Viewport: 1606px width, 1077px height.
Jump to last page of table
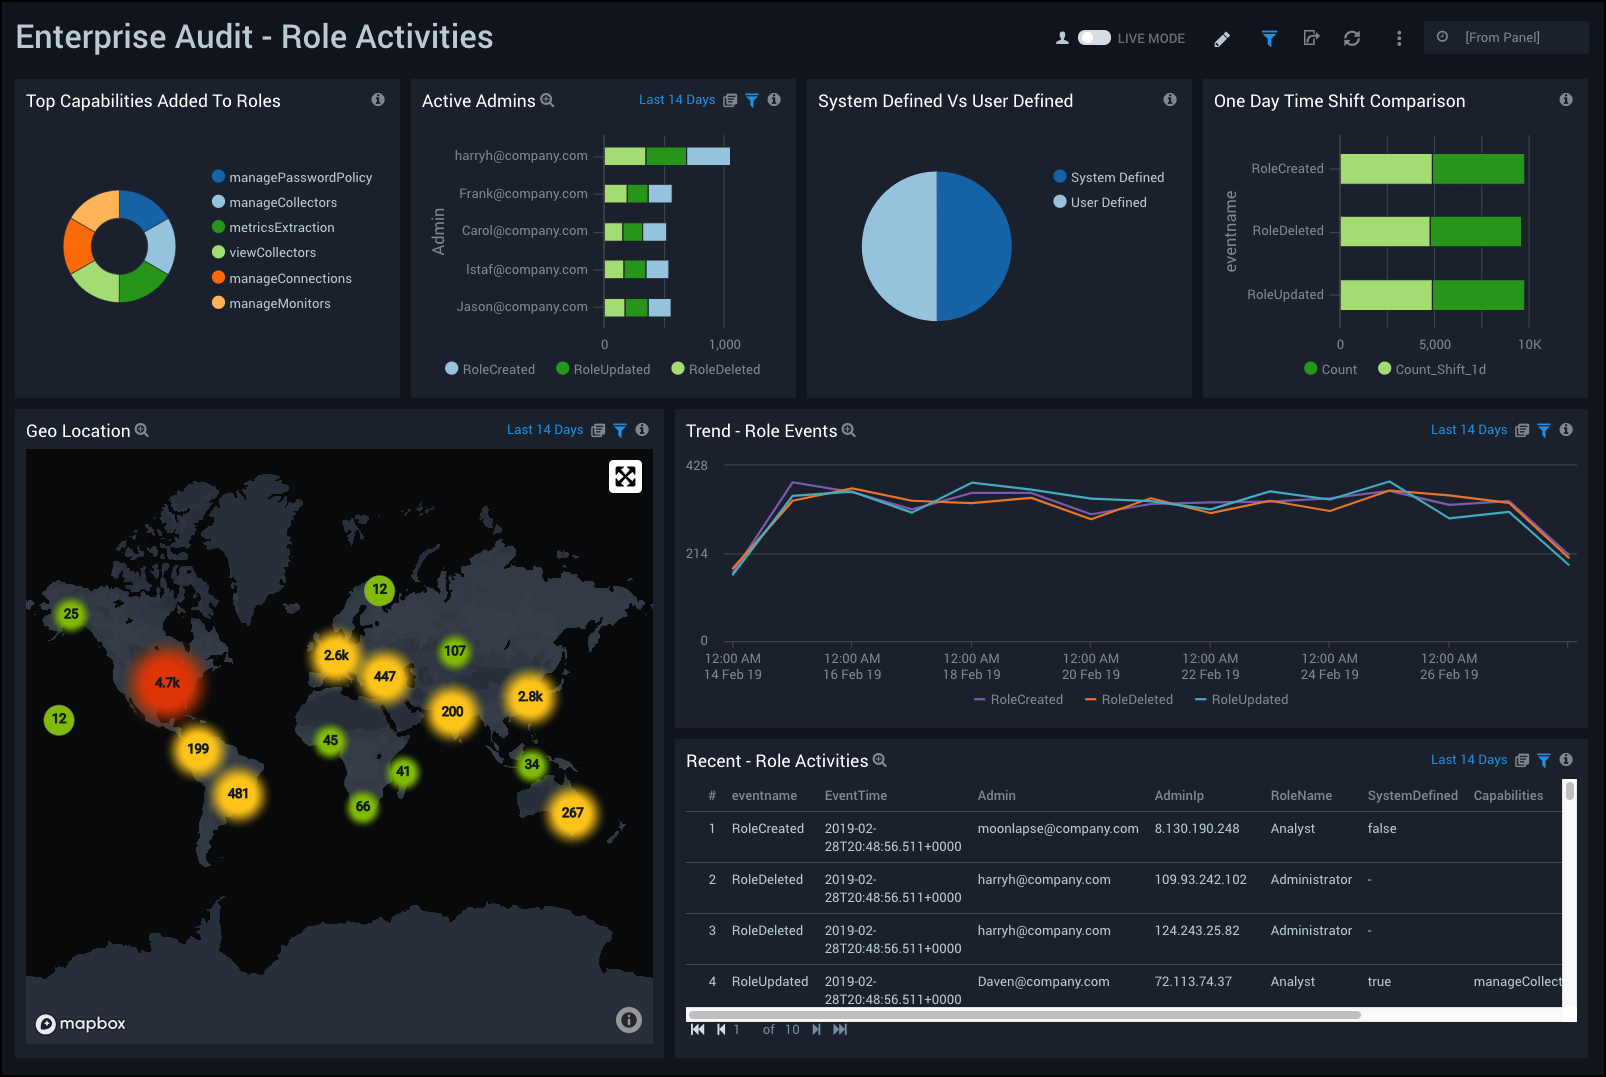(840, 1030)
